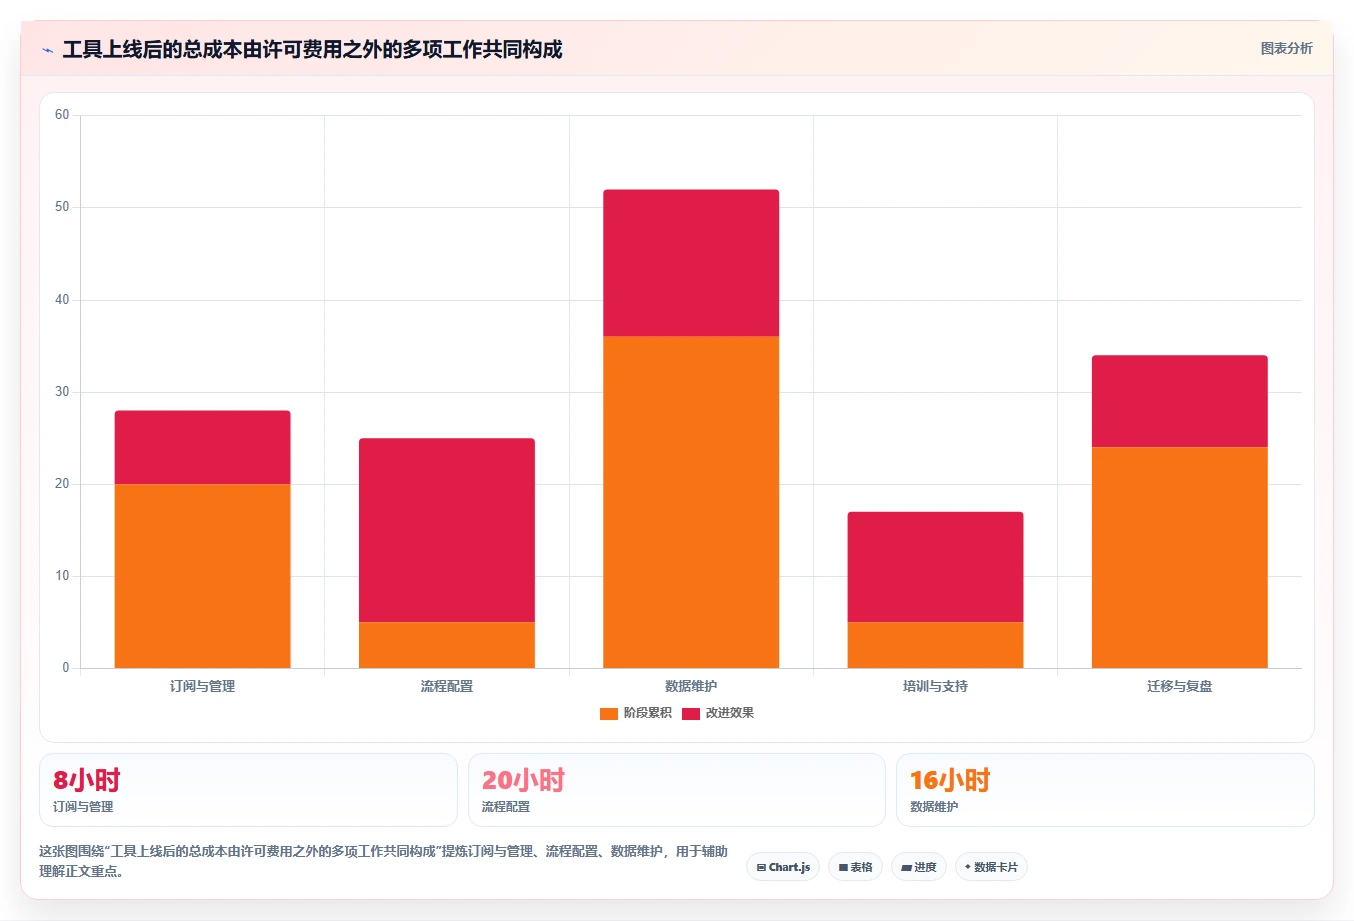Click the orange segment of 数据维护 bar
Image resolution: width=1354 pixels, height=921 pixels.
(x=691, y=502)
